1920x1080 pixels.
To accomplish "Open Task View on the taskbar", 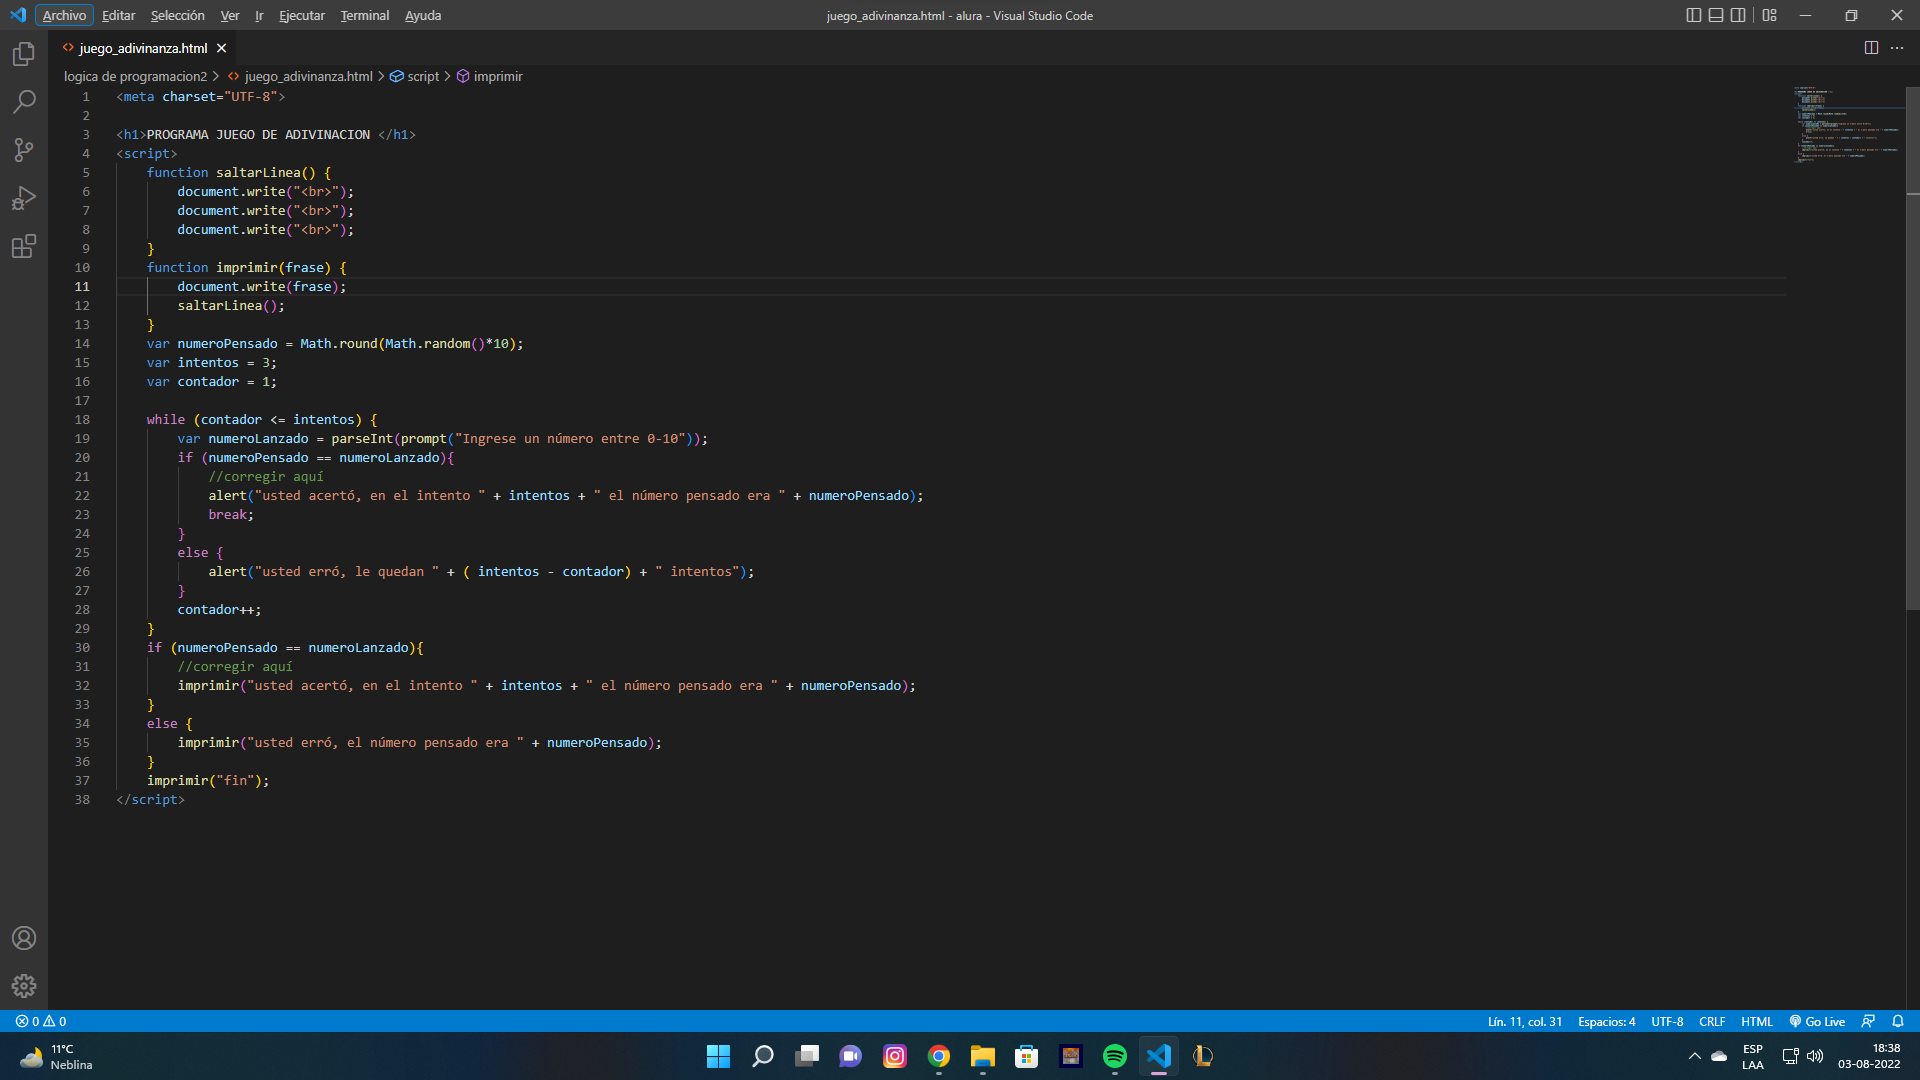I will tap(807, 1056).
